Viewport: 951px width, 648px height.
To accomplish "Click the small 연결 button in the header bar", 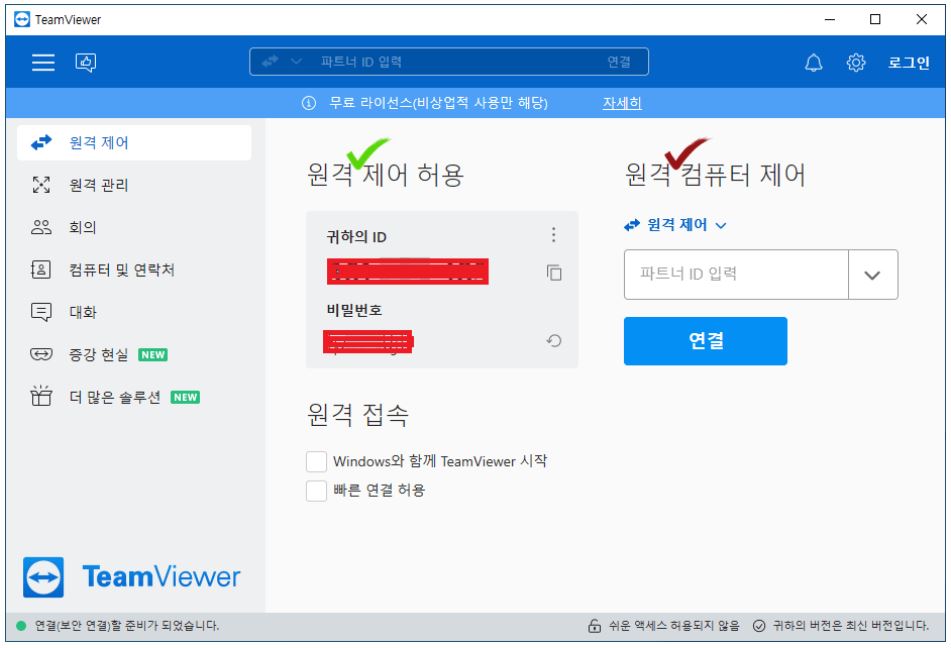I will coord(619,62).
